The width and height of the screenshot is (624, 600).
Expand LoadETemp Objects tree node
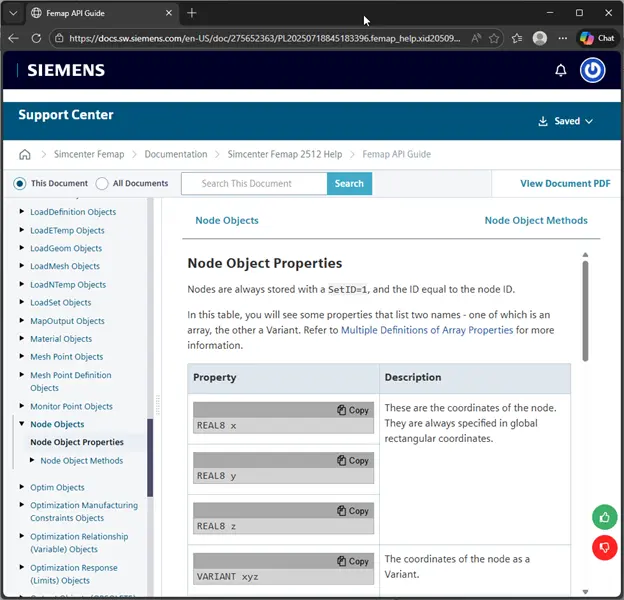point(22,230)
